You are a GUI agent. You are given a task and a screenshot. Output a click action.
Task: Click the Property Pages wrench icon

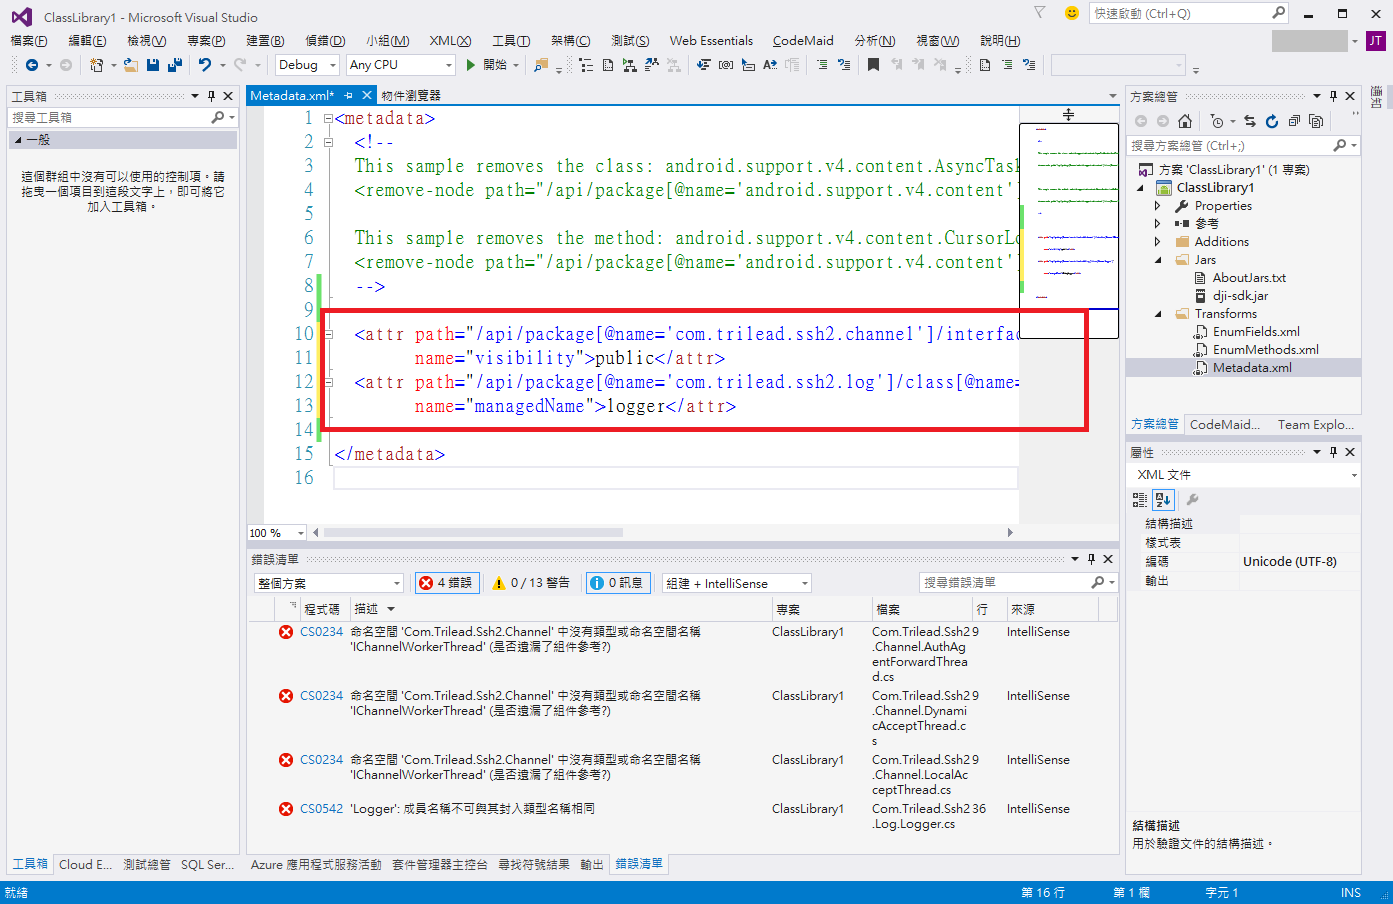click(x=1192, y=499)
